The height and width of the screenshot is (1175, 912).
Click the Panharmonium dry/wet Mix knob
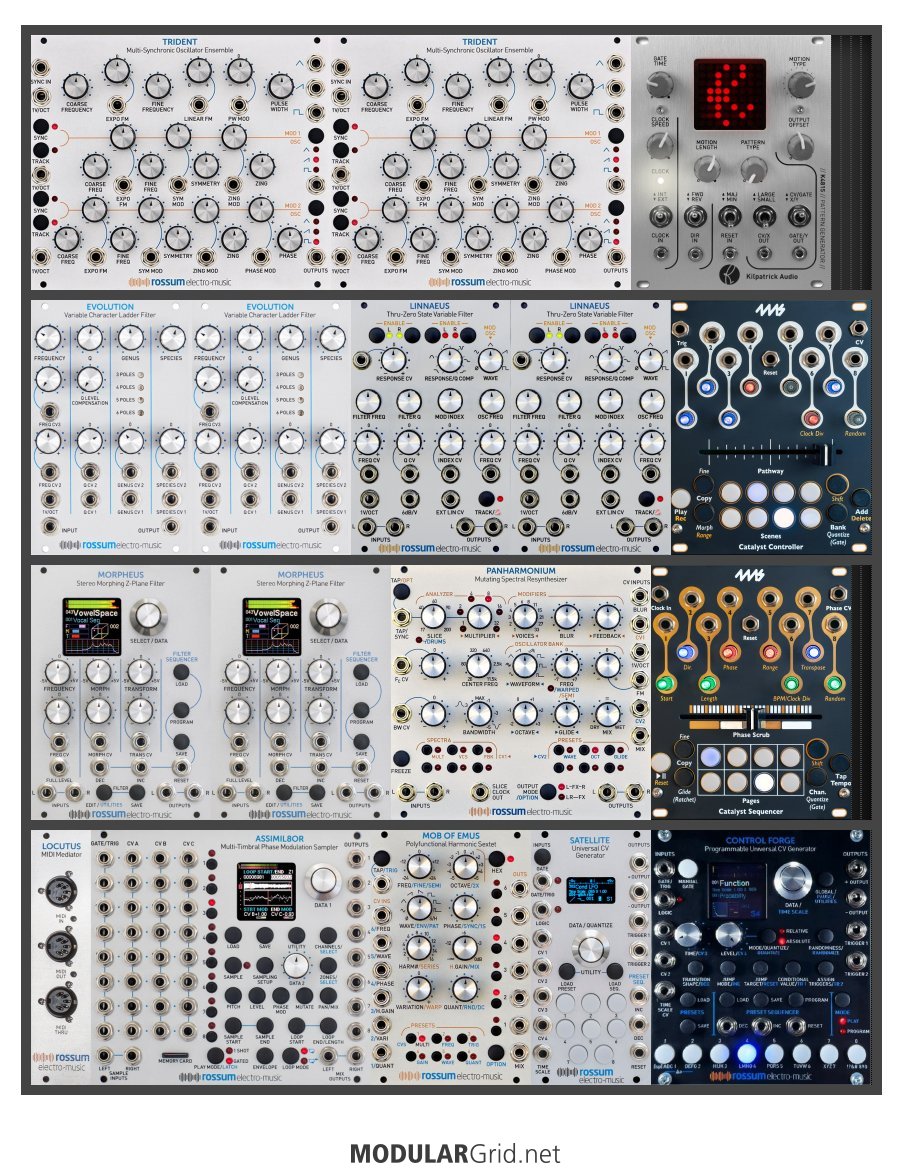[x=606, y=712]
